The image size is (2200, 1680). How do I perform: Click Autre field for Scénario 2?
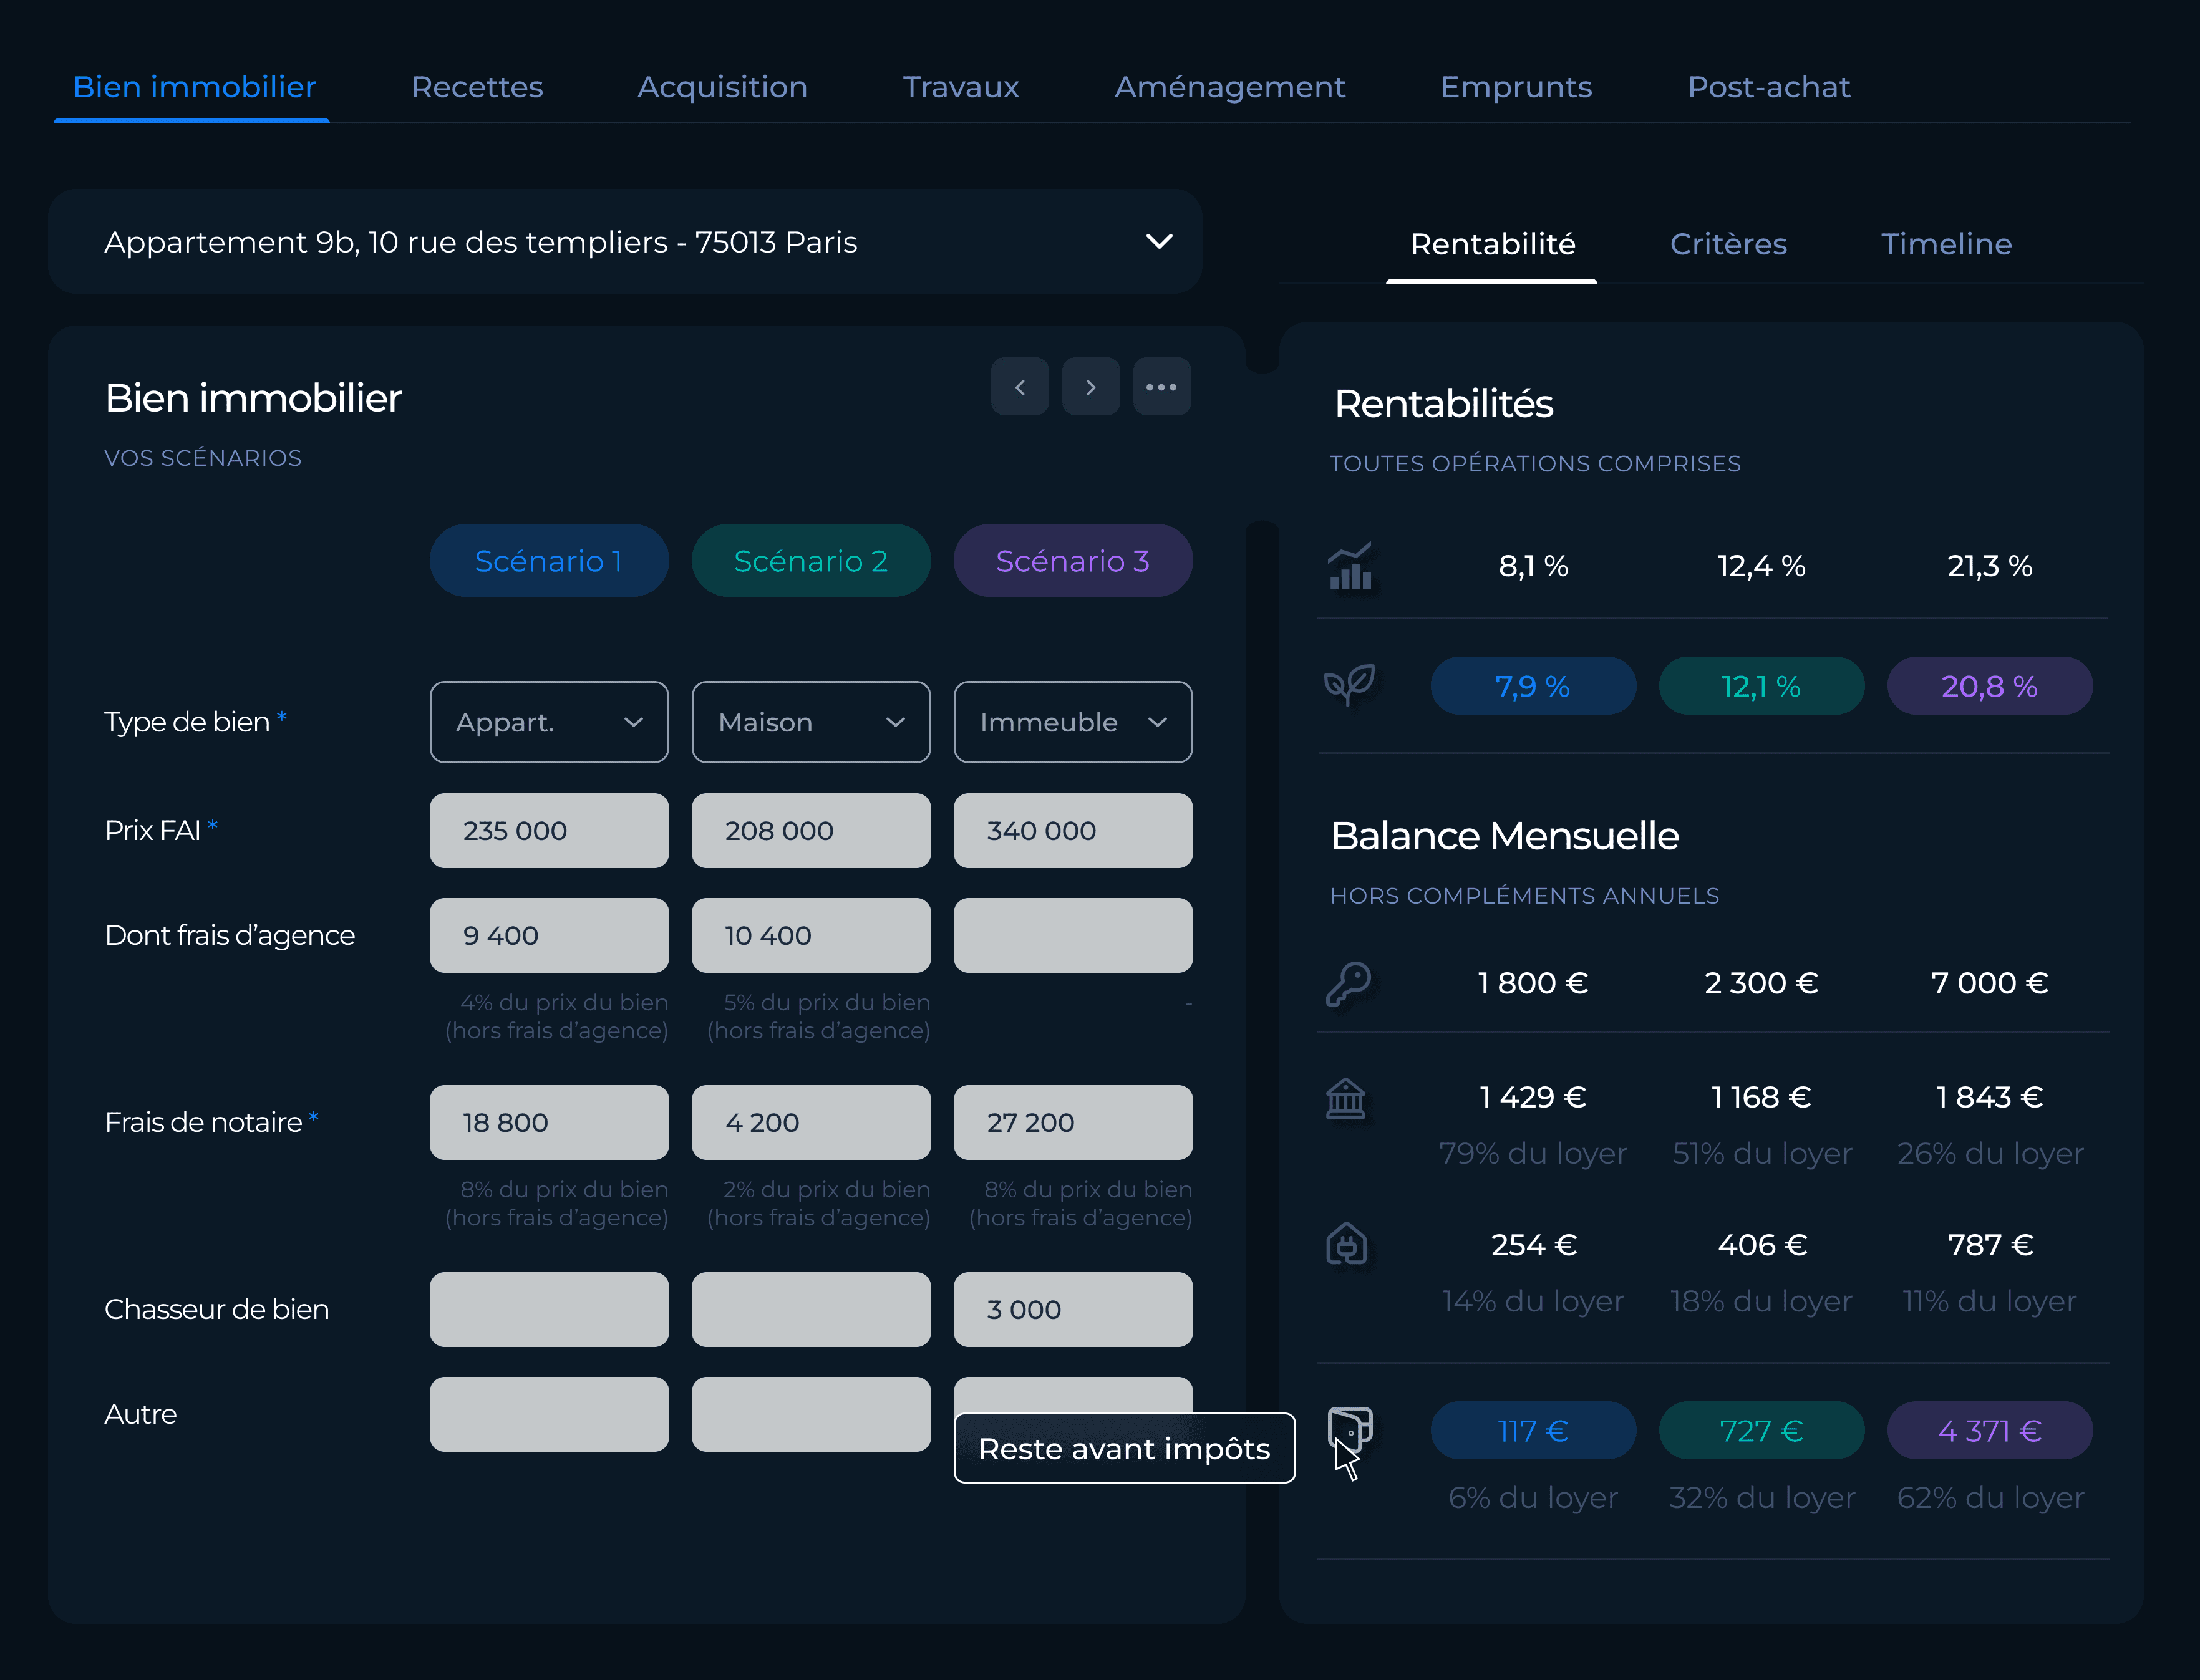(811, 1415)
